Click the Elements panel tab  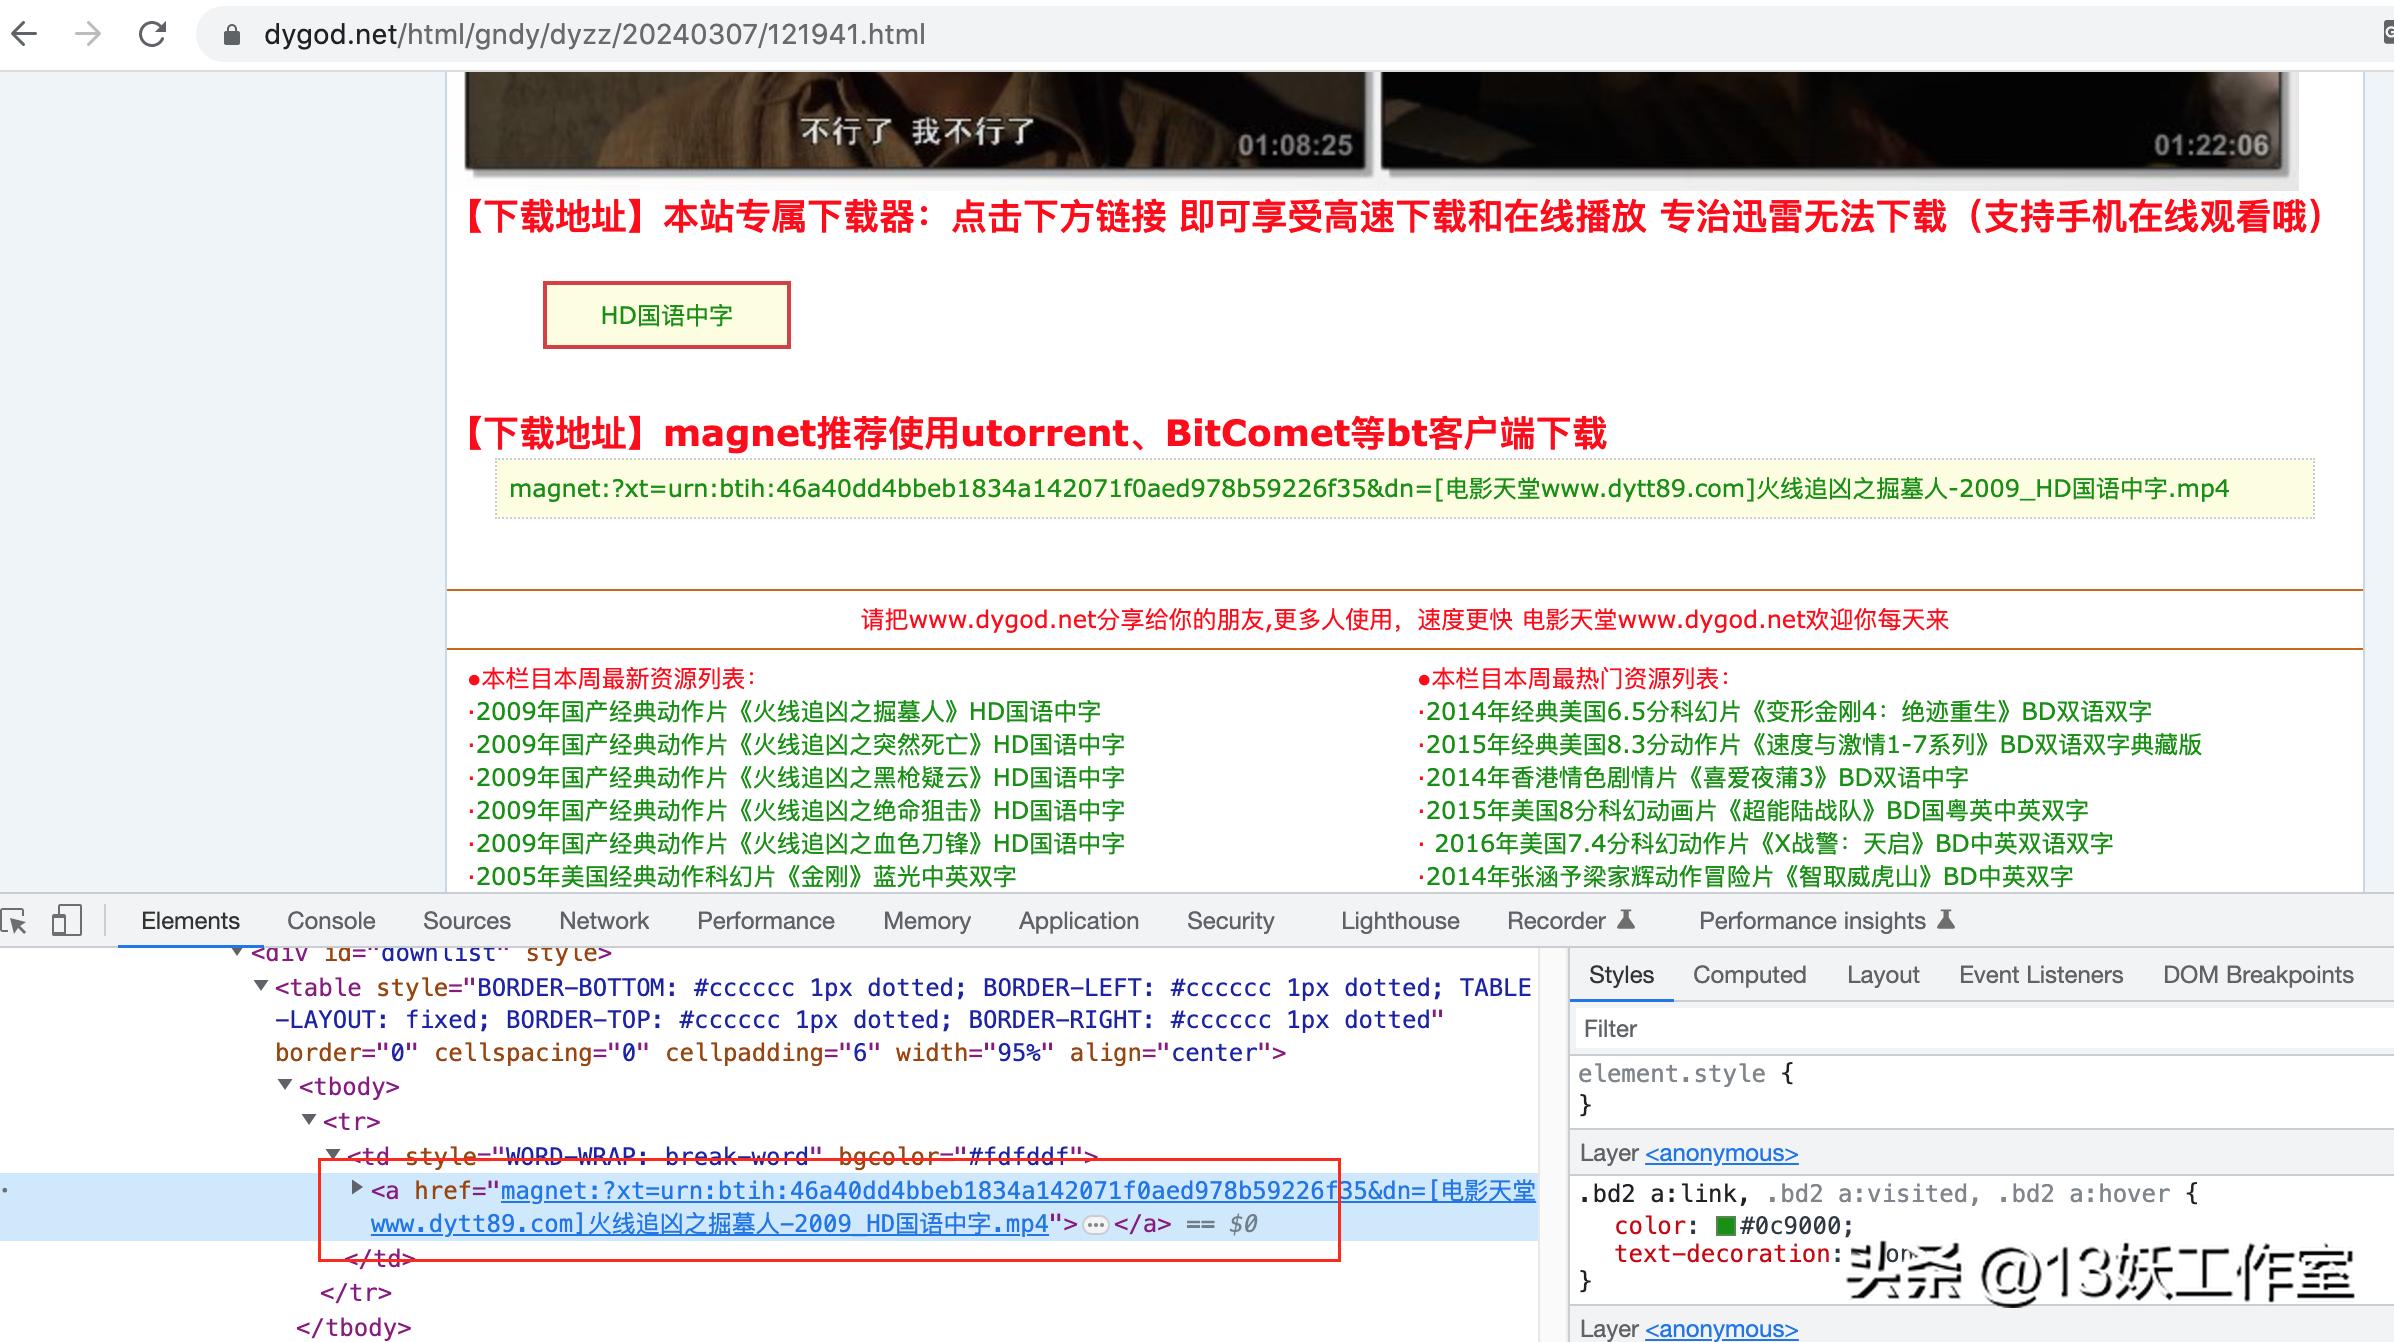[x=192, y=919]
